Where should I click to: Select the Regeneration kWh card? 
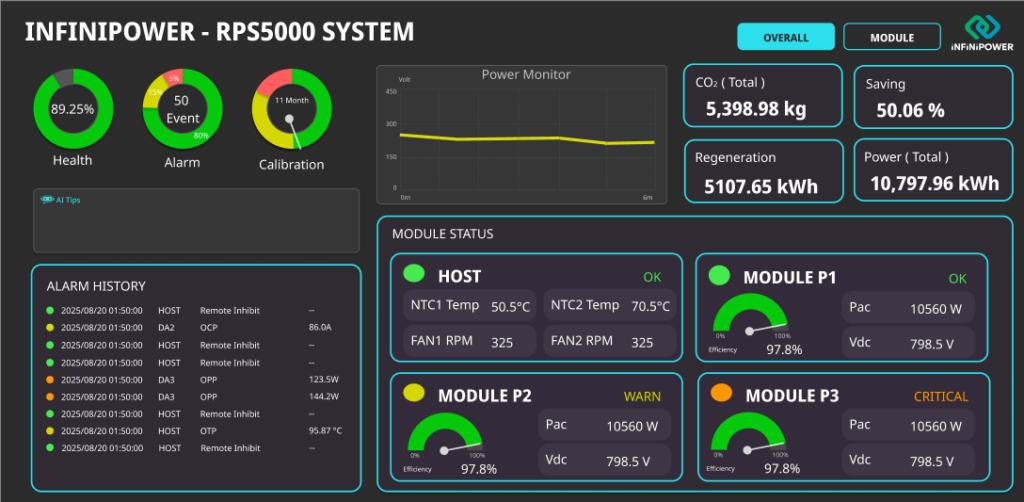tap(762, 172)
